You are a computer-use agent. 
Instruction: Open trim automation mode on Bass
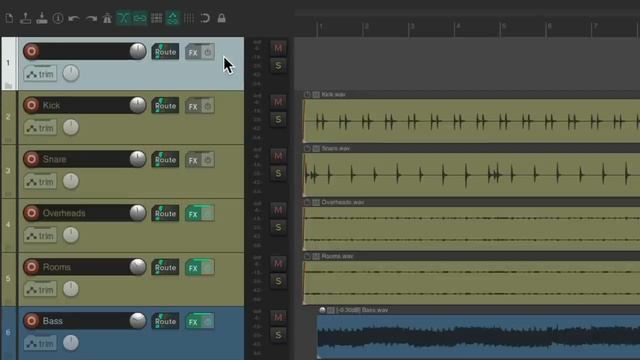[x=40, y=344]
